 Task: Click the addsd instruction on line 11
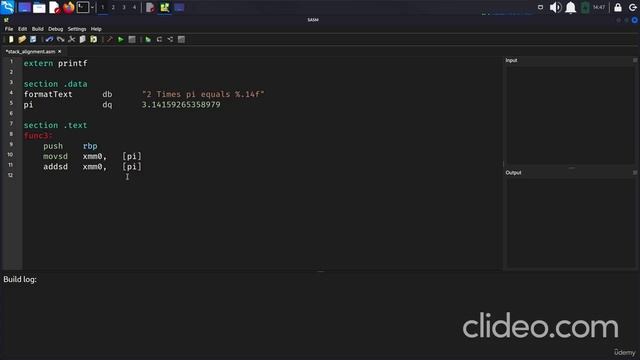pos(92,167)
